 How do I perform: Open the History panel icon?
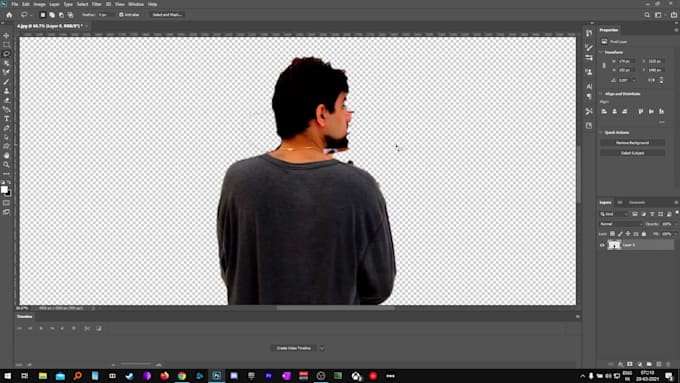point(588,33)
